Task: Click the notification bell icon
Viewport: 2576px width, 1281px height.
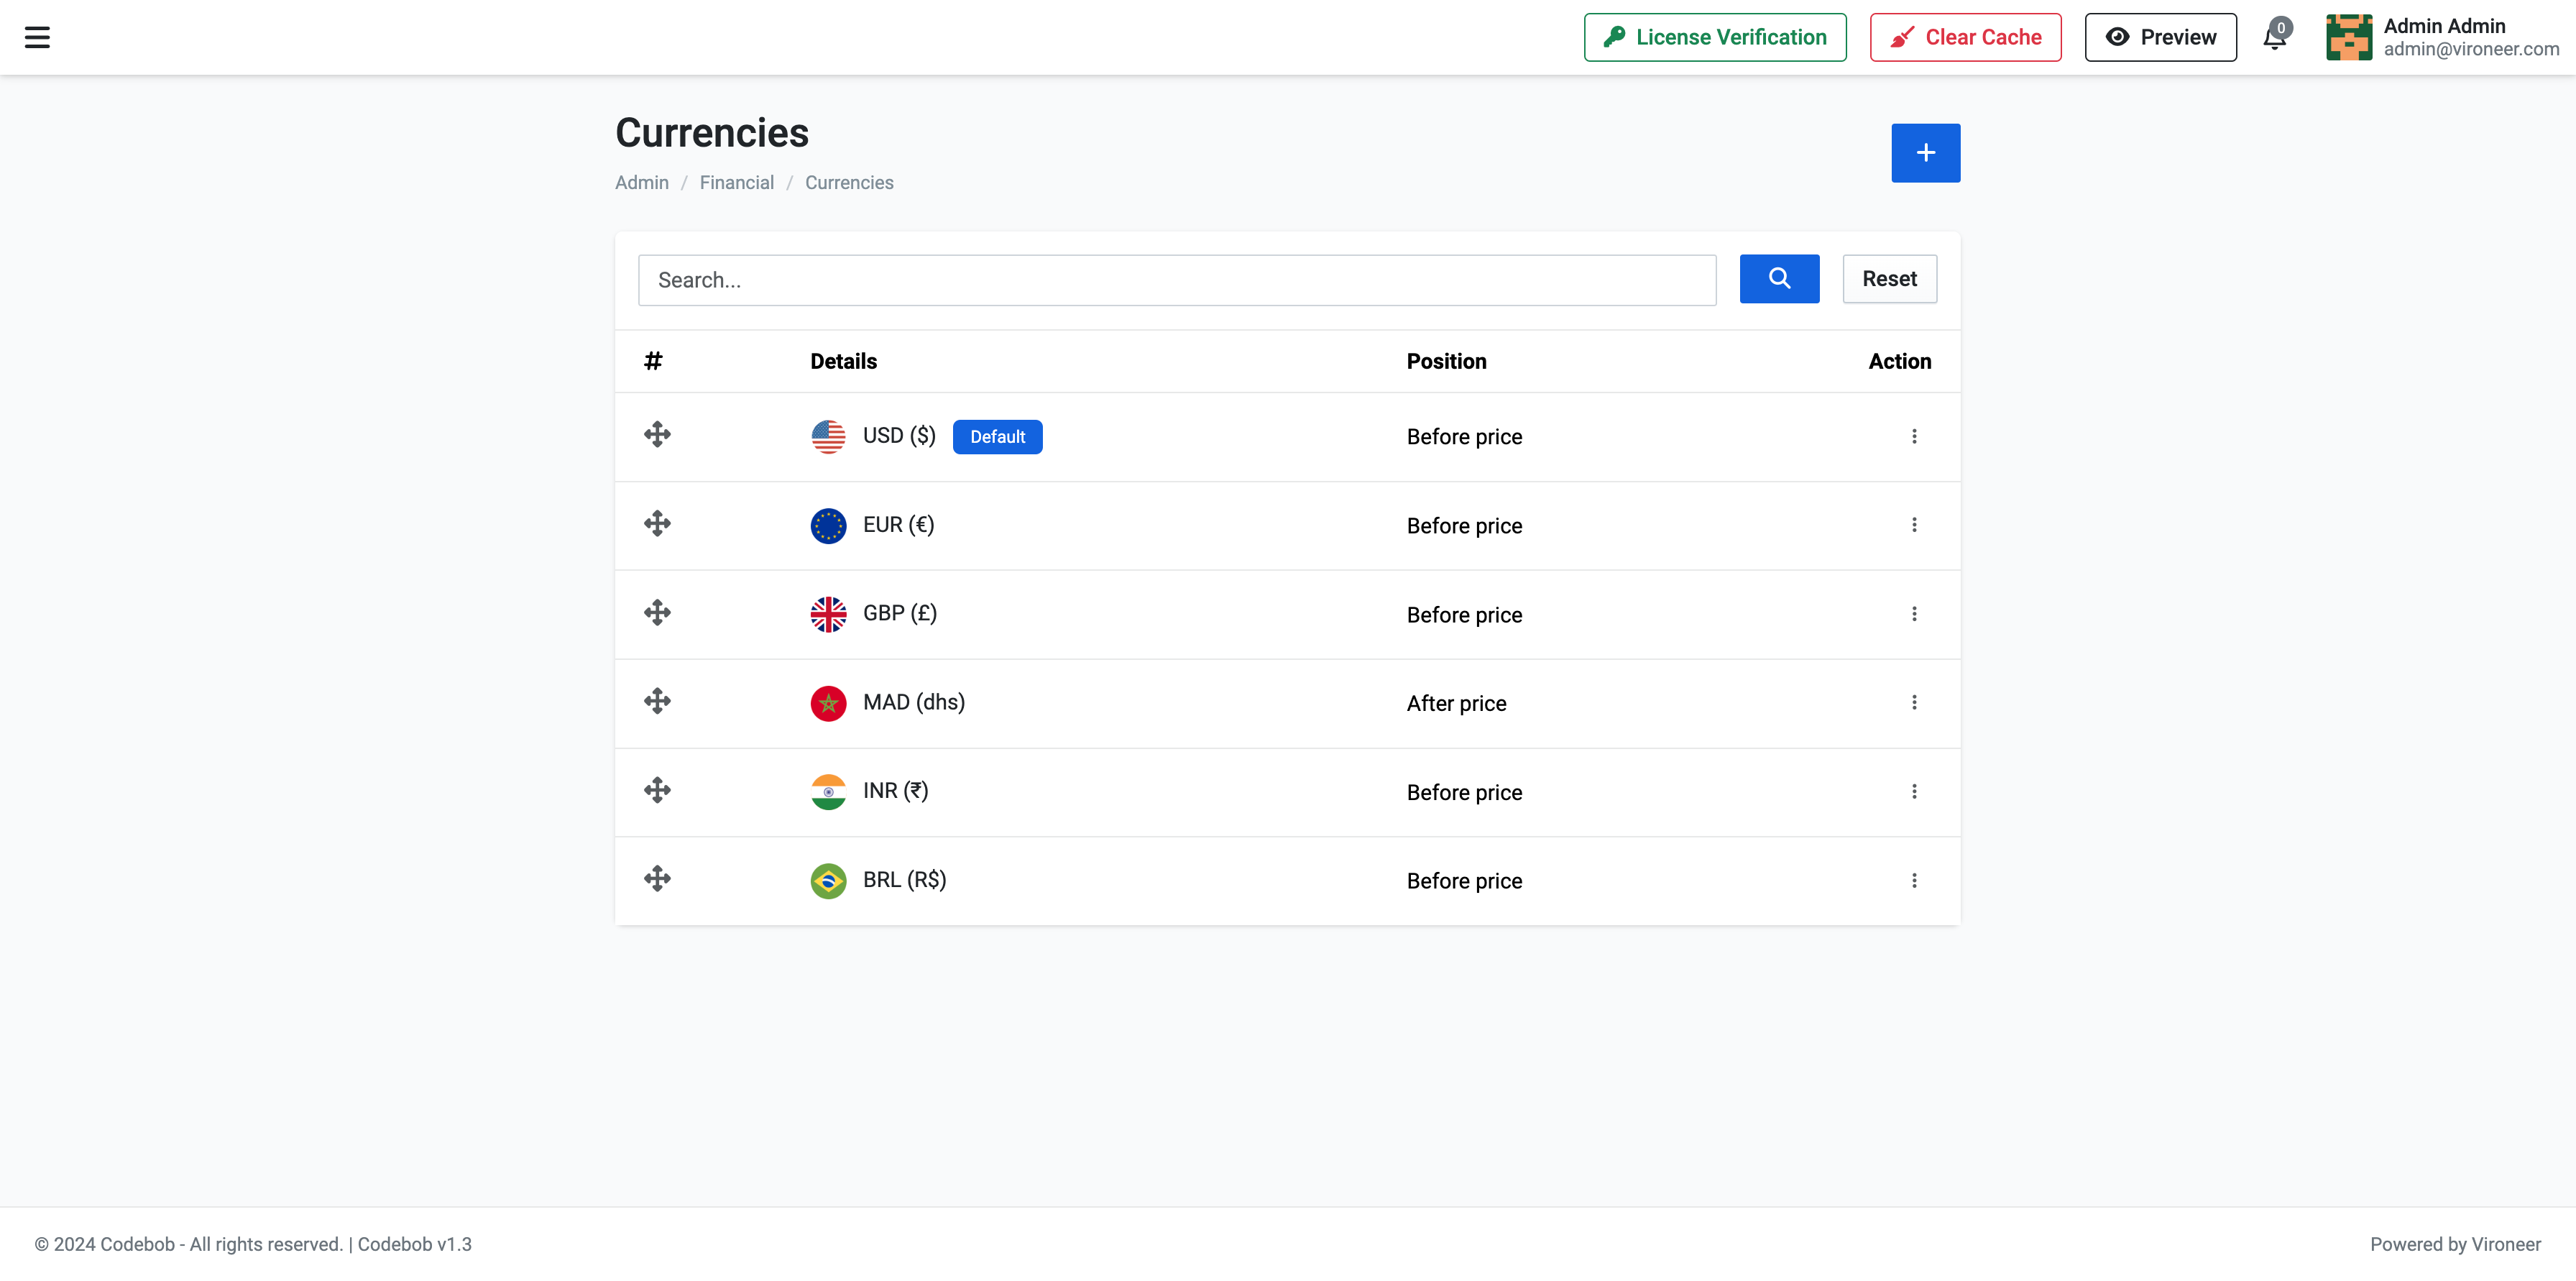Action: click(x=2274, y=38)
